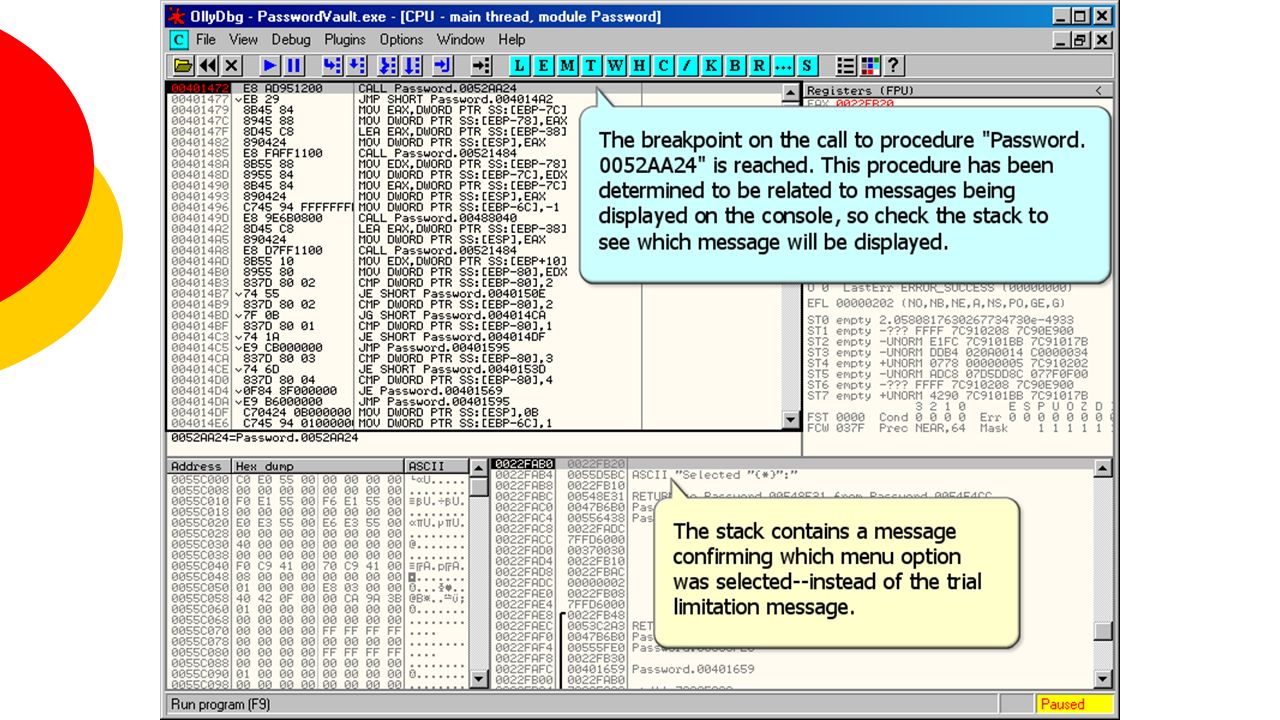Select dump row at address 0055C000
The image size is (1280, 720).
(x=317, y=479)
